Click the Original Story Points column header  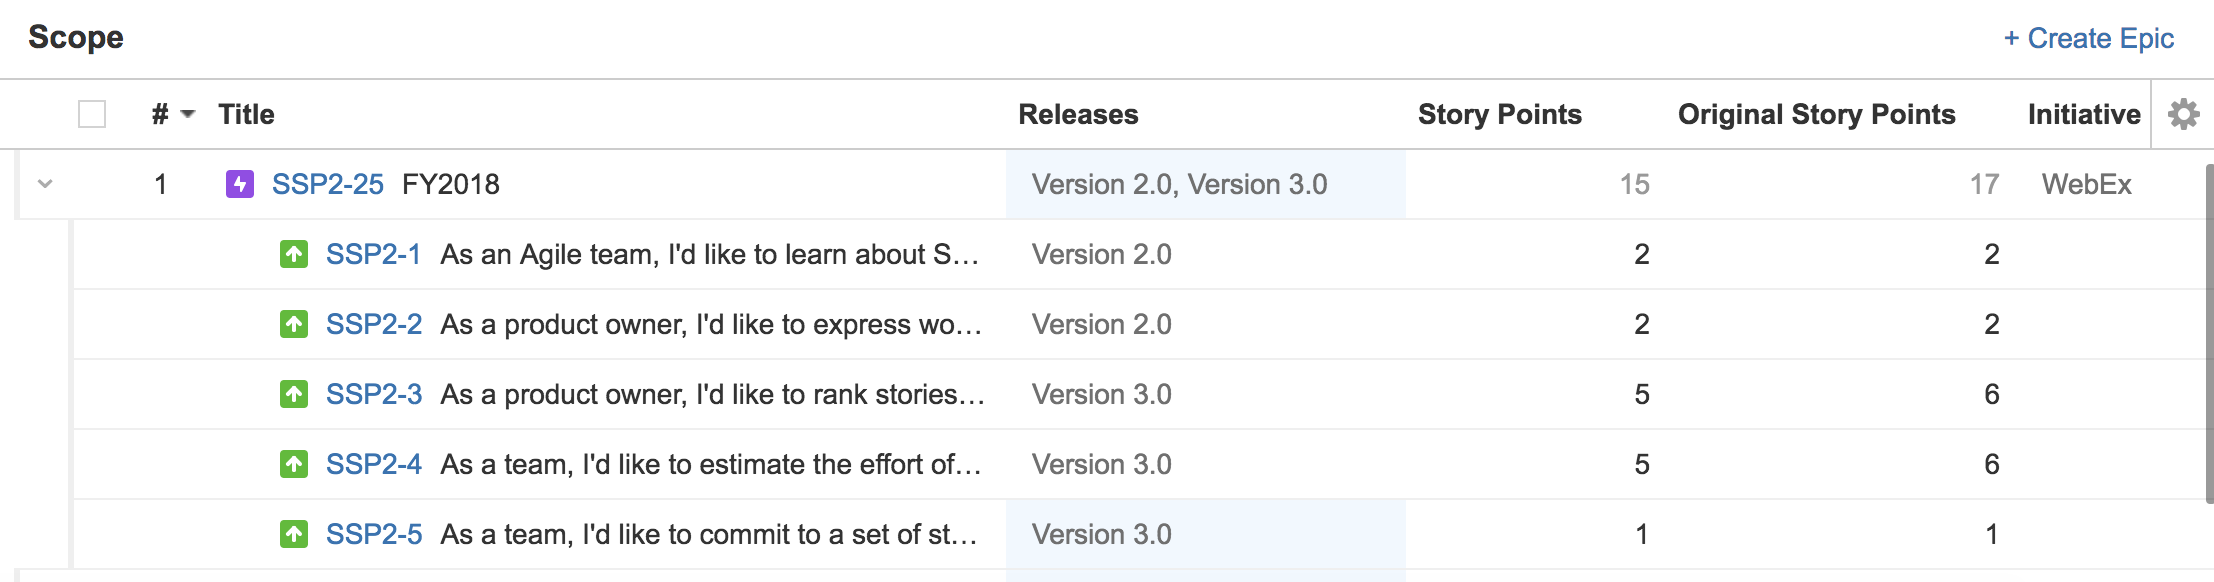click(1816, 114)
